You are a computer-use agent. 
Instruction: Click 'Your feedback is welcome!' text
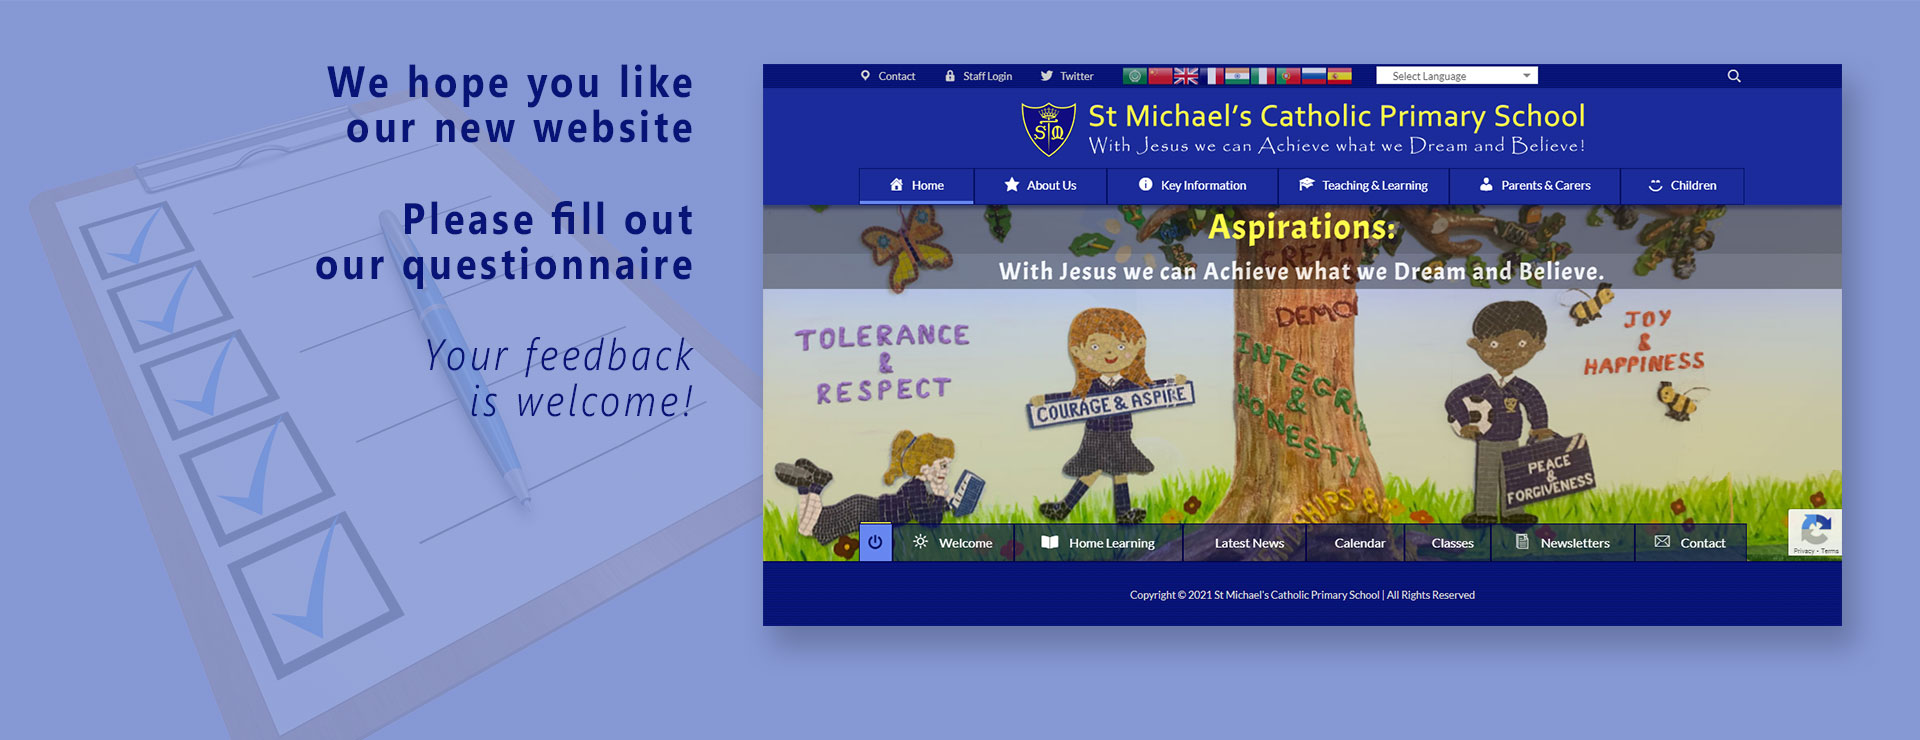click(558, 379)
